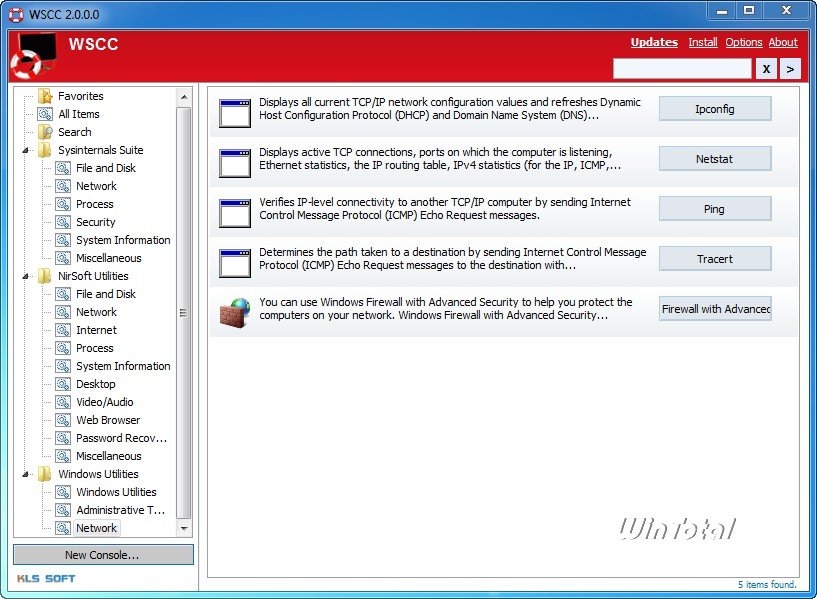The image size is (817, 599).
Task: Click the Favorites star folder icon
Action: point(45,96)
